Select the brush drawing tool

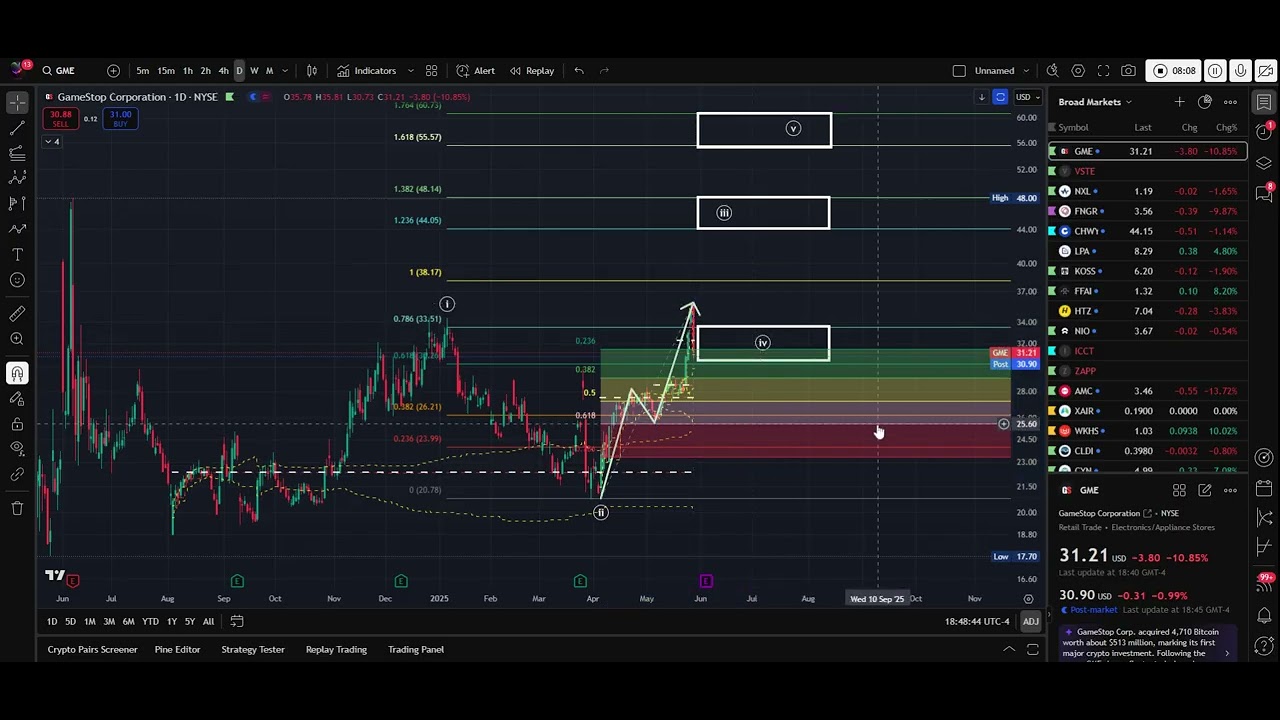(x=17, y=229)
